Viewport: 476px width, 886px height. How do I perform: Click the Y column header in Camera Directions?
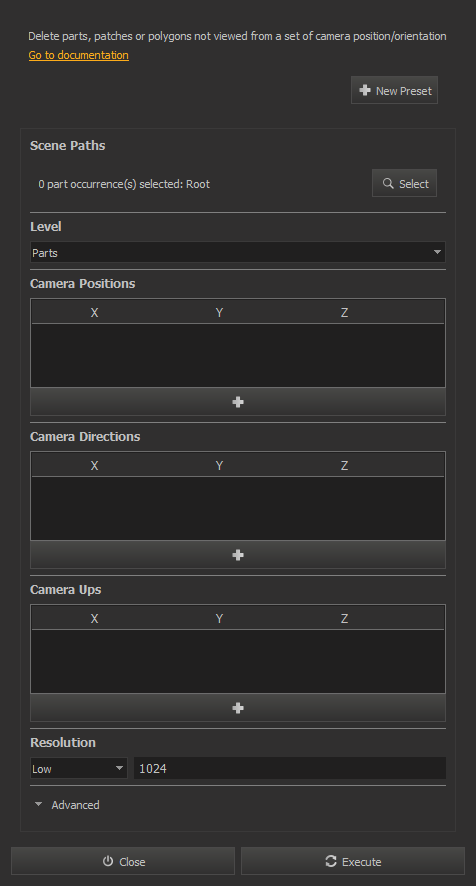[x=219, y=466]
